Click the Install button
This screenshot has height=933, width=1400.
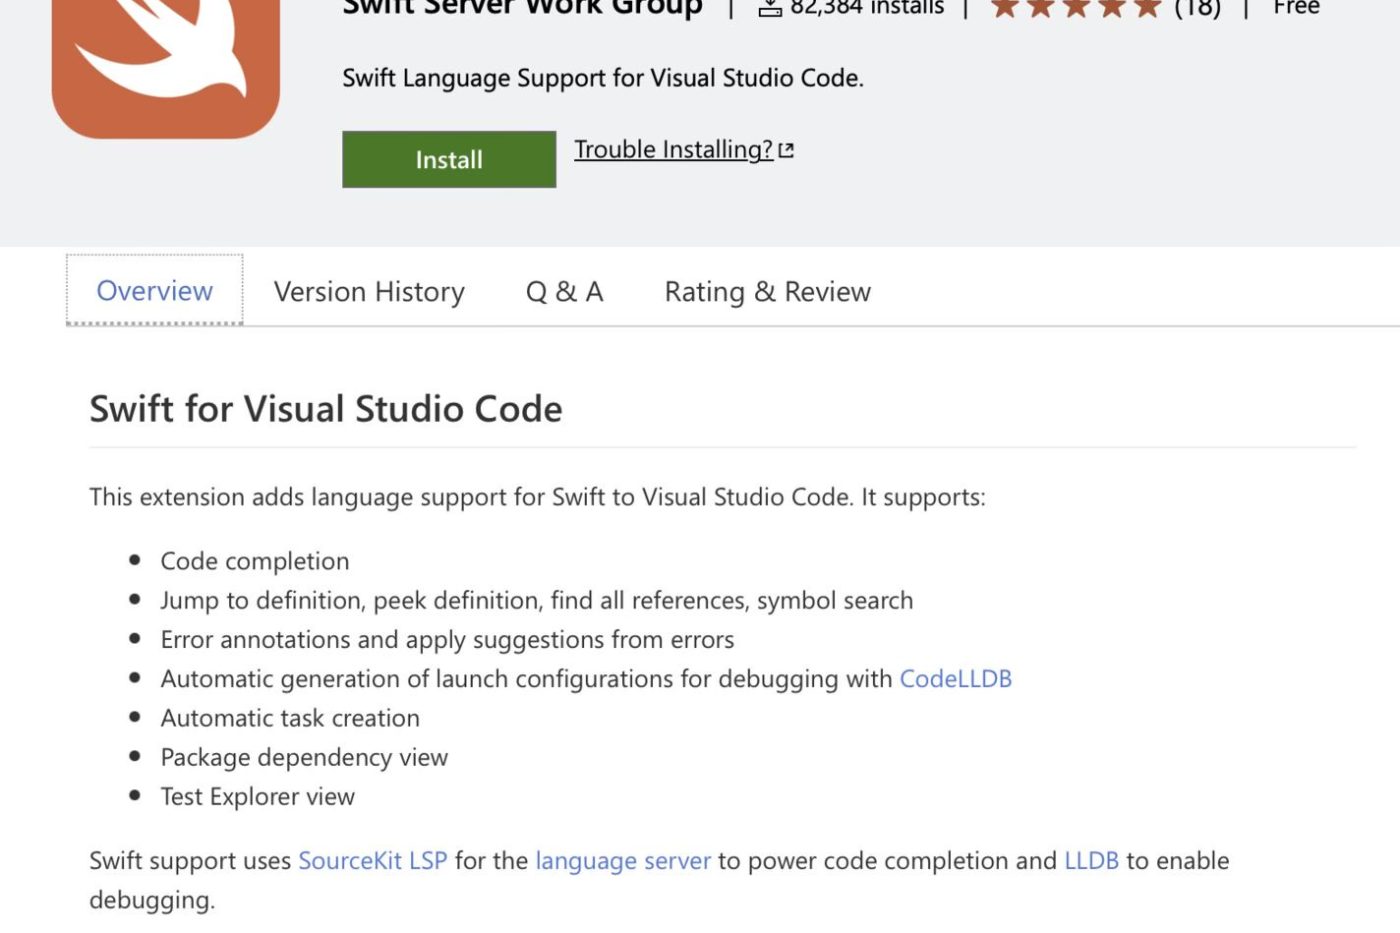pos(448,158)
